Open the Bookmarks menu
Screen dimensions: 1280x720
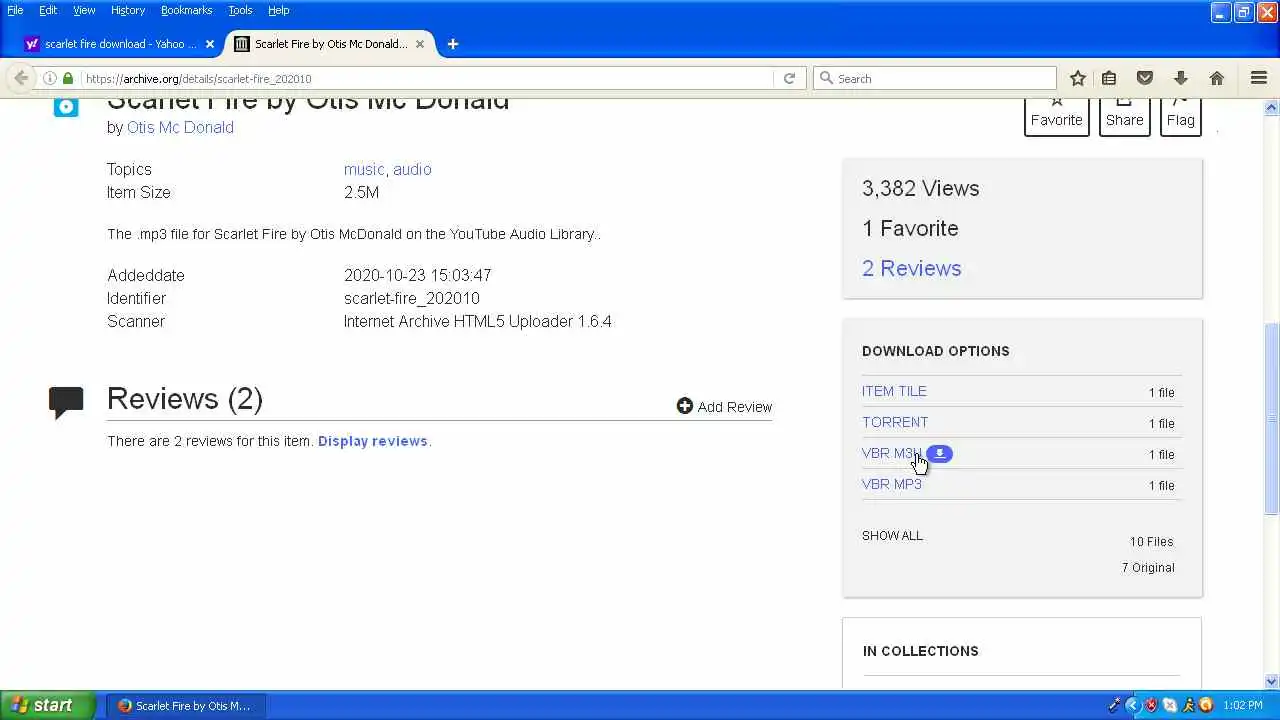(186, 10)
